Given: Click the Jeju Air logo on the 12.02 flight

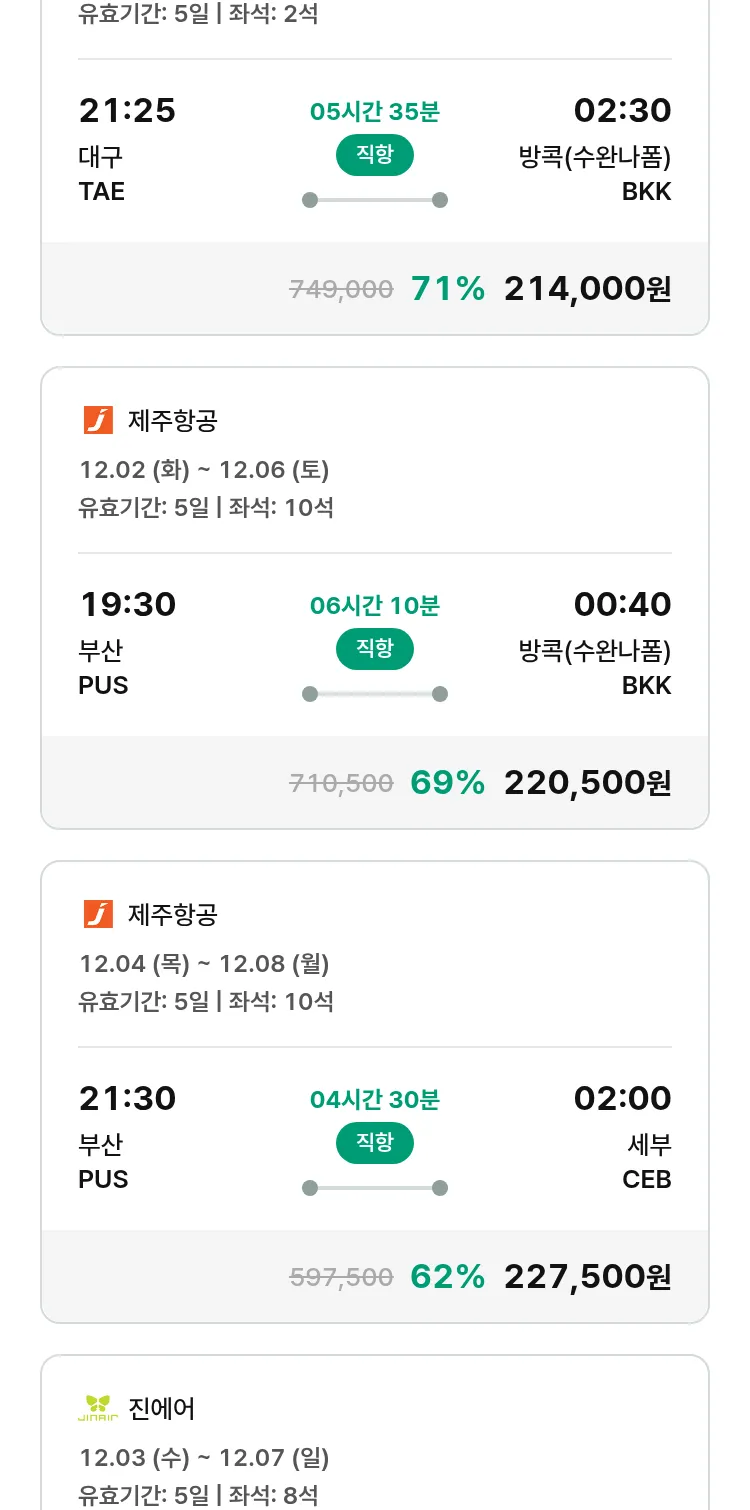Looking at the screenshot, I should coord(98,420).
